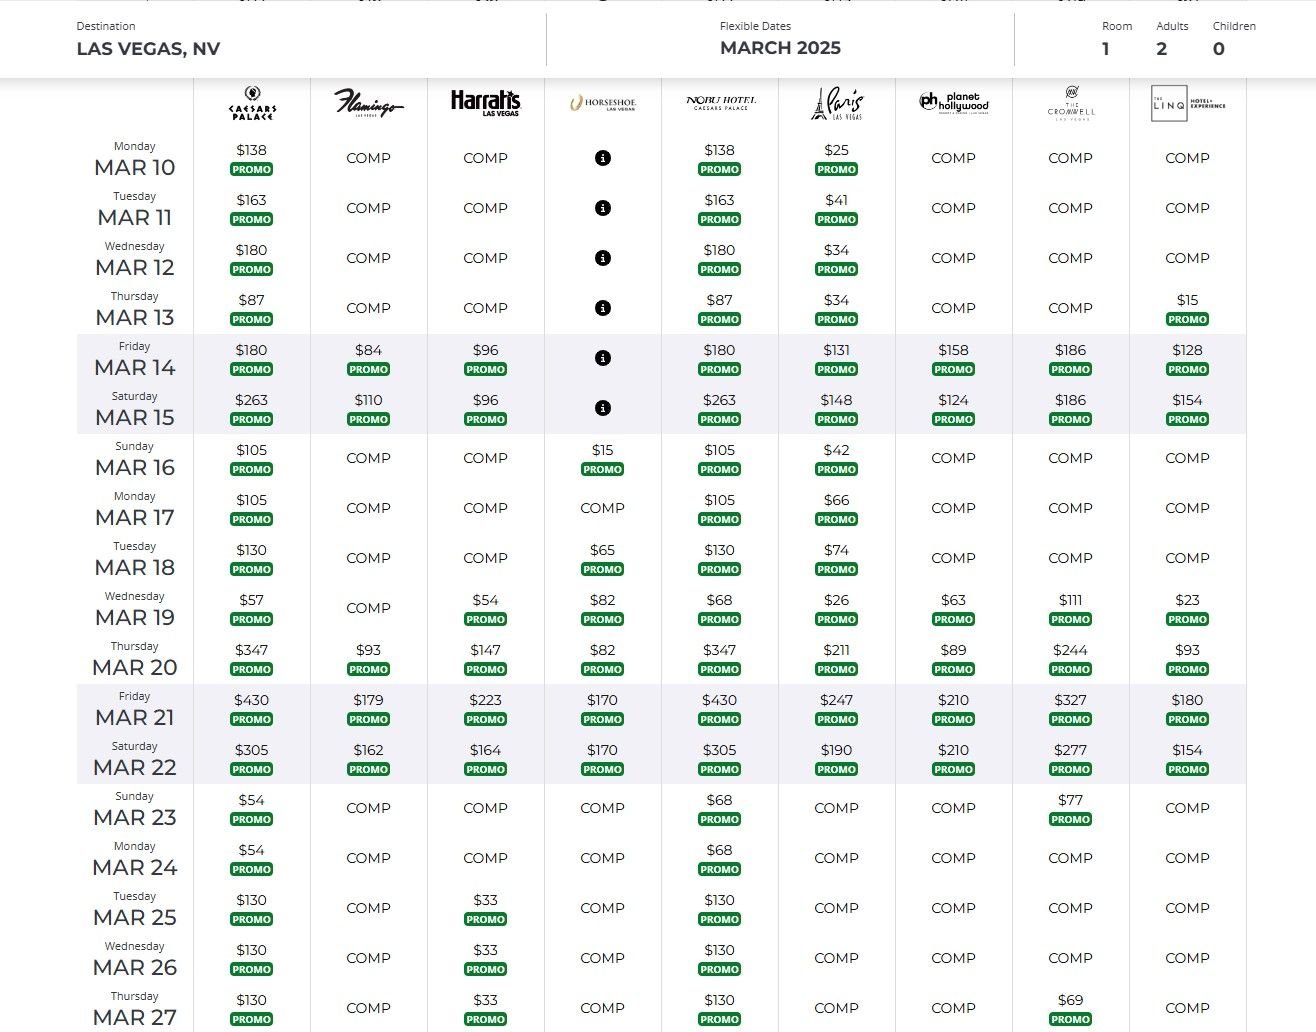Screen dimensions: 1316x1032
Task: Change the Children count of 0
Action: coord(1218,49)
